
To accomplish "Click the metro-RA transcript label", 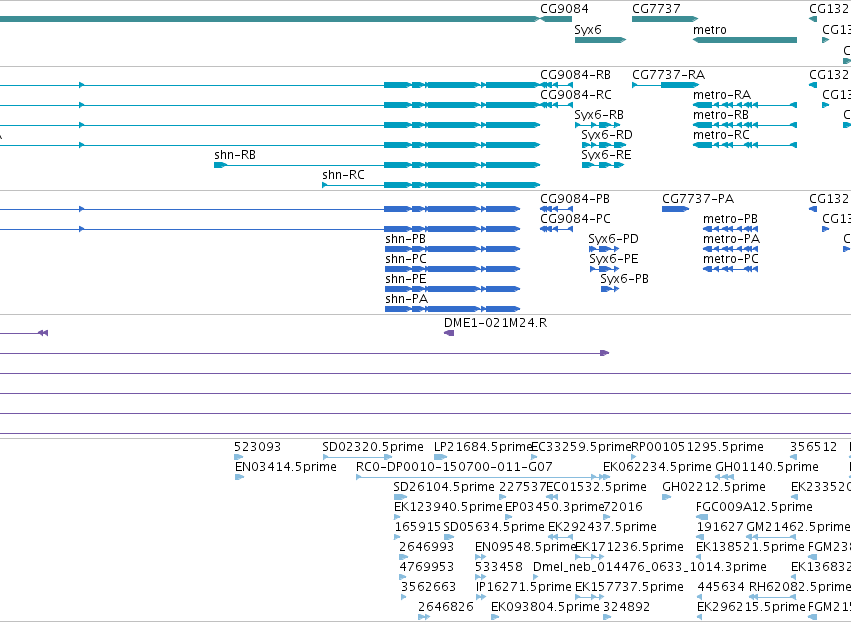I will click(722, 95).
